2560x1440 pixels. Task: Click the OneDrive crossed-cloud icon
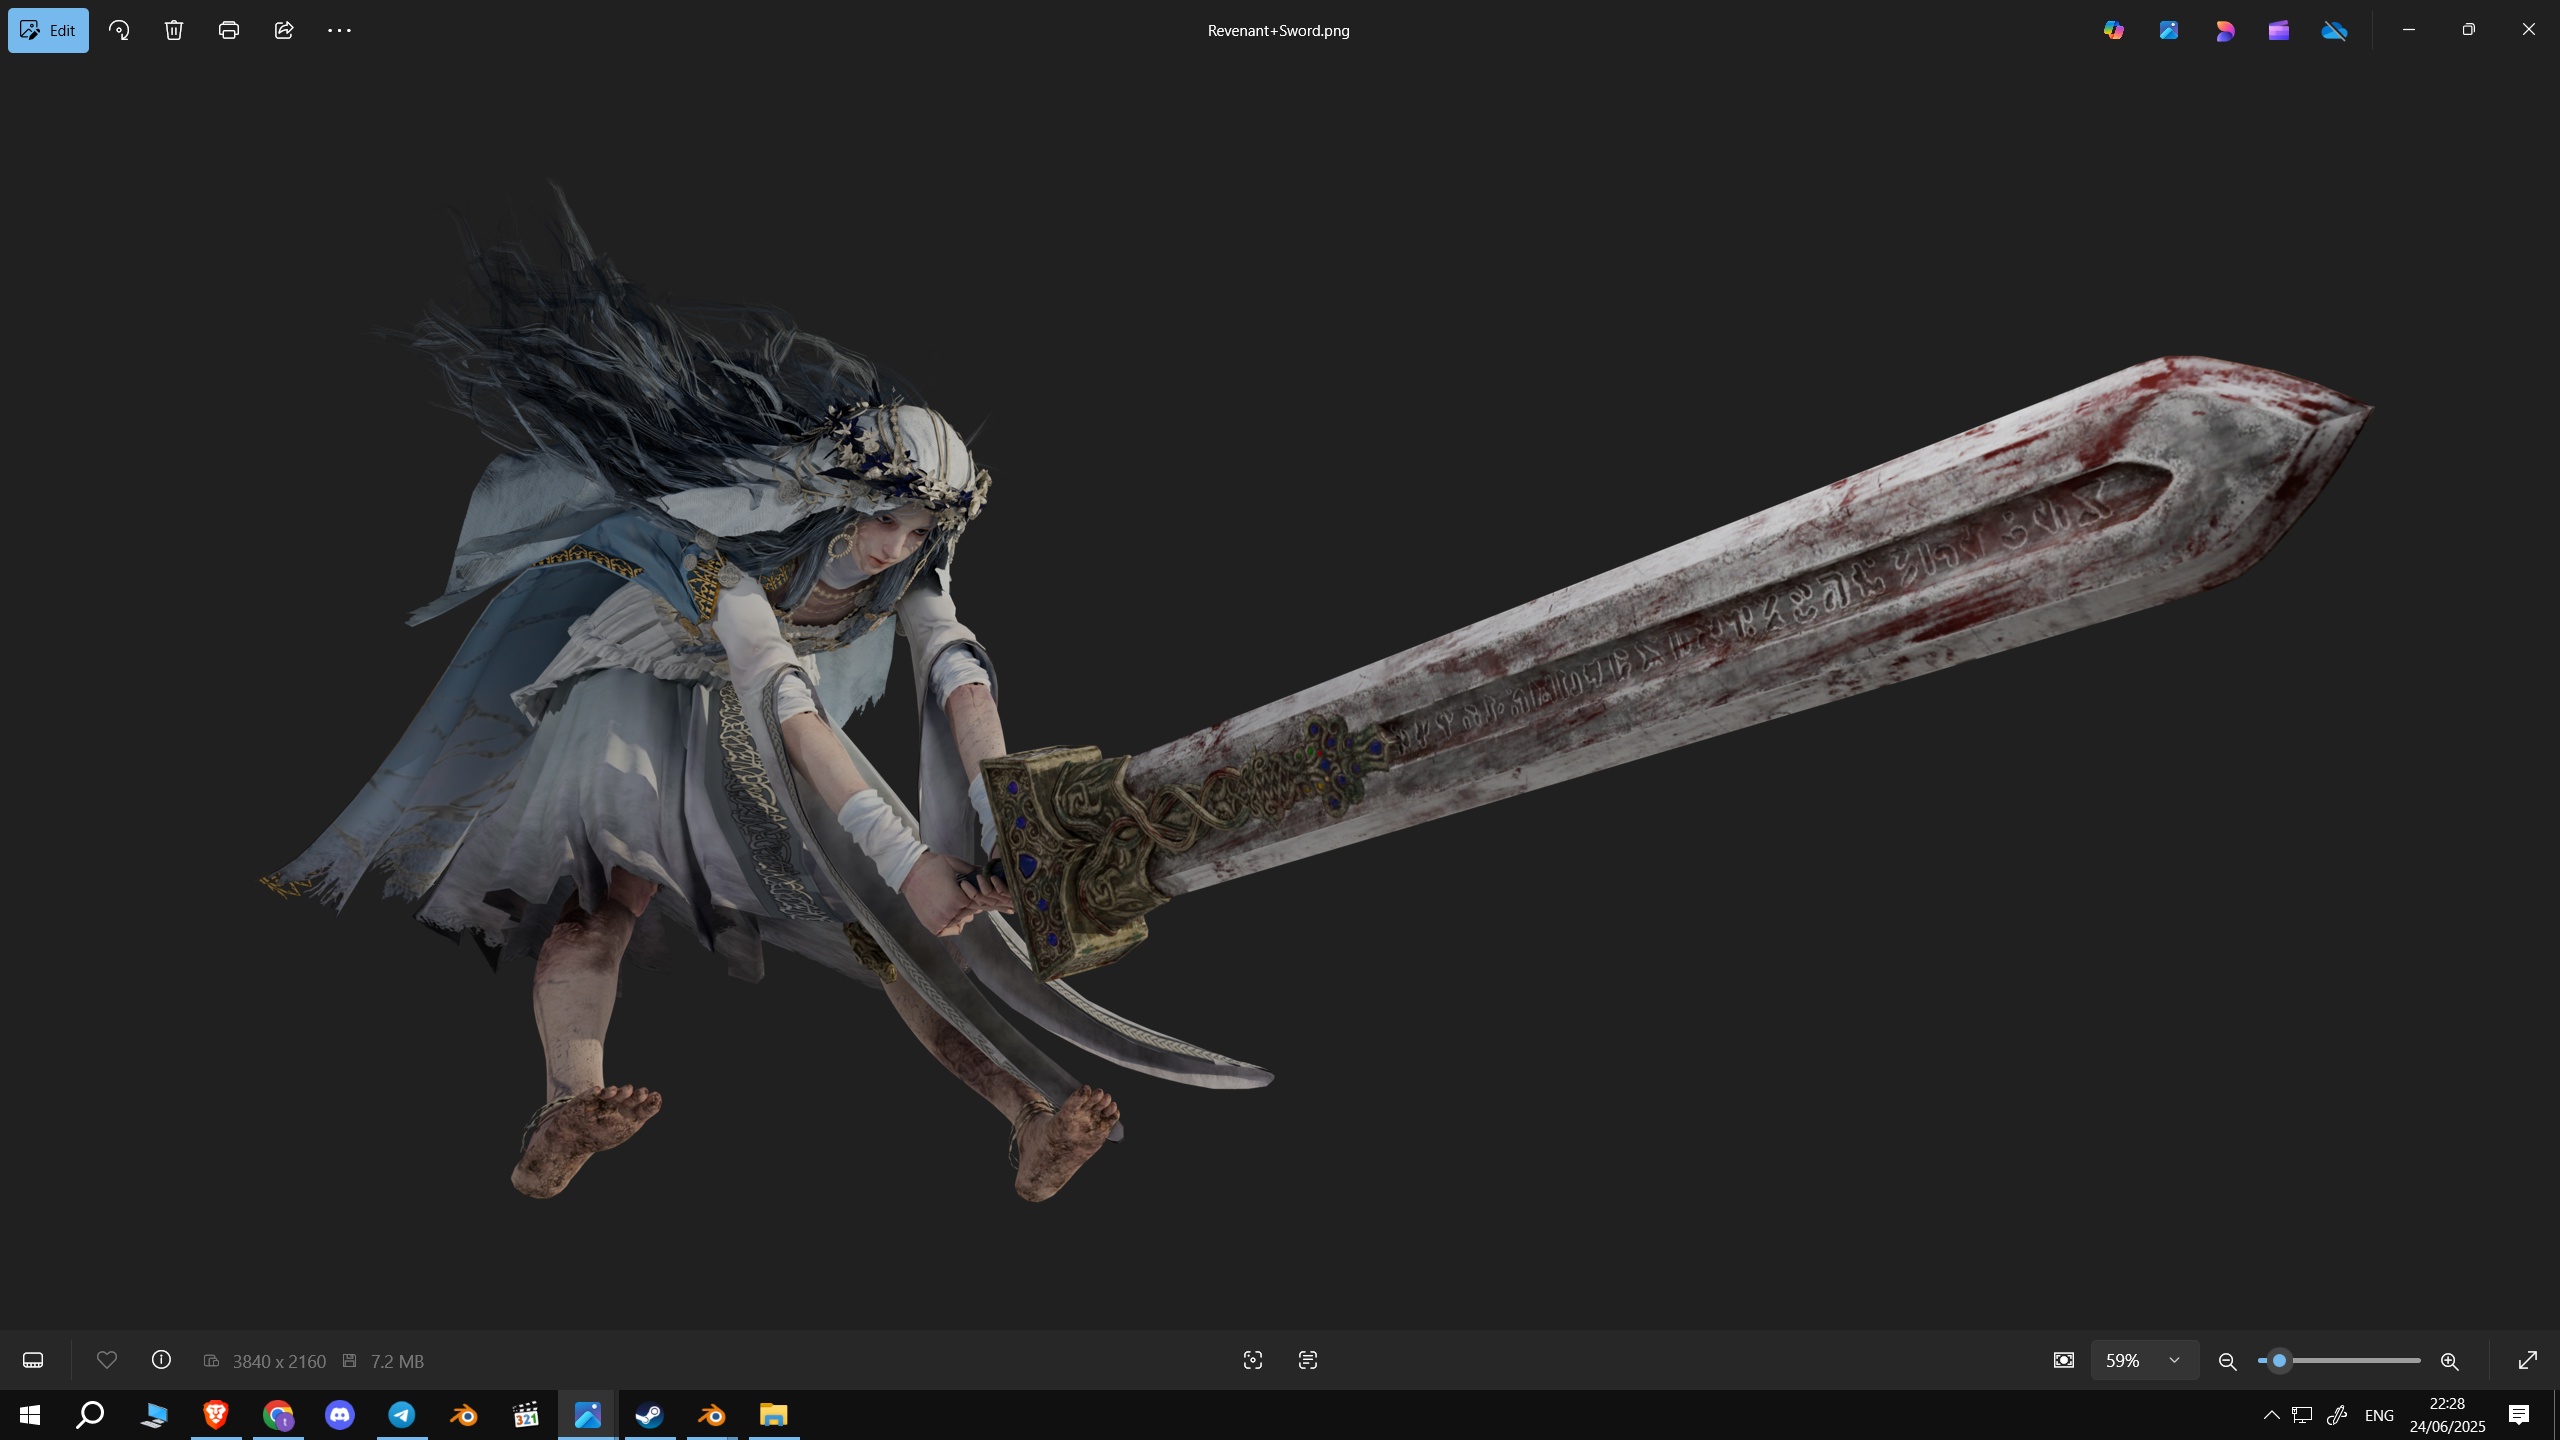(2334, 30)
